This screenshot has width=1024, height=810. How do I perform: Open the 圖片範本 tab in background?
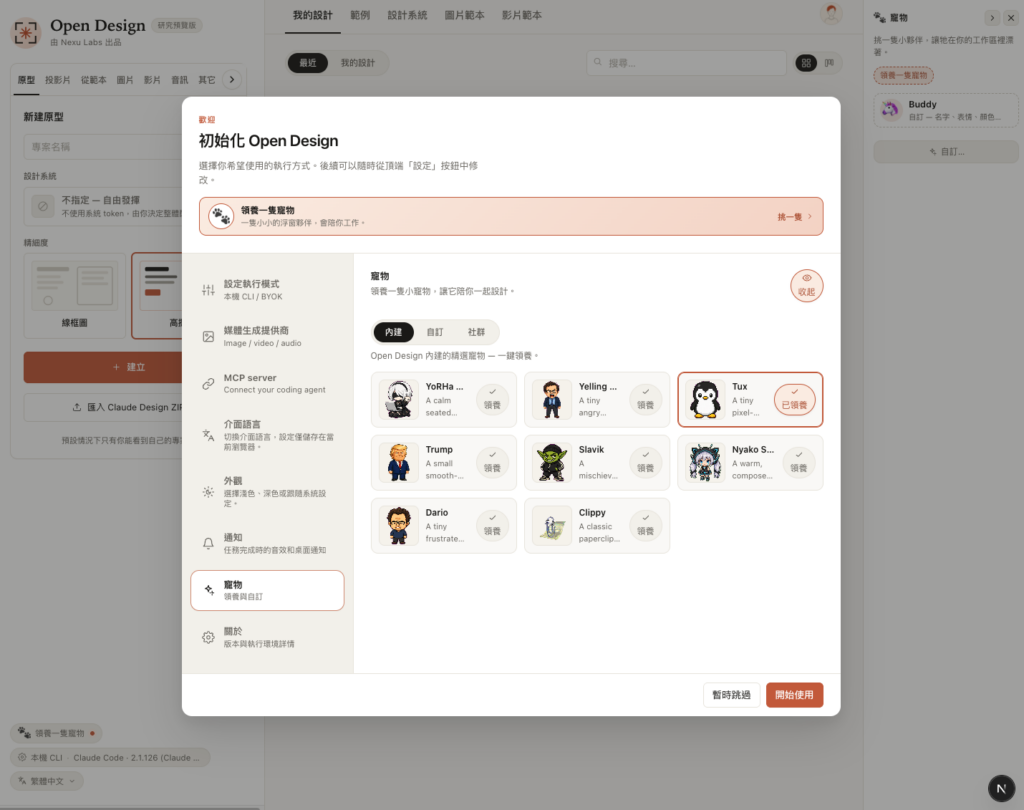(x=464, y=15)
